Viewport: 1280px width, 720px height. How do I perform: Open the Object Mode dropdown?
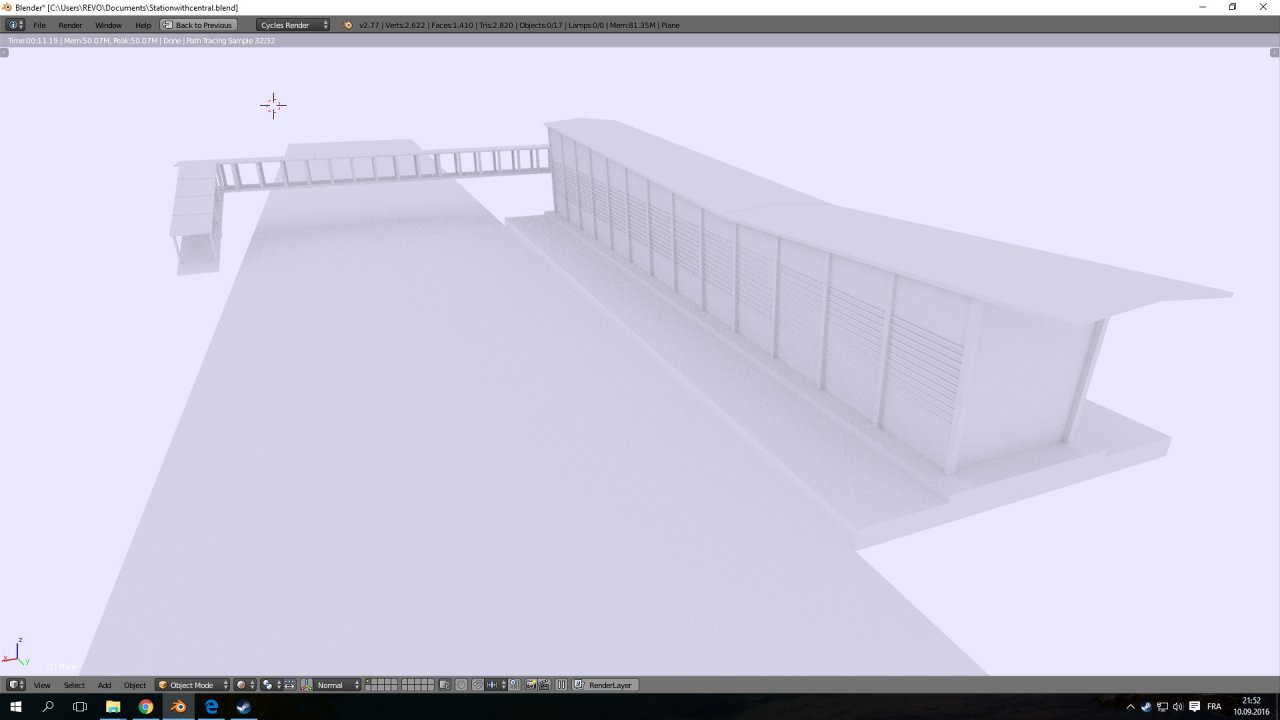pos(193,685)
